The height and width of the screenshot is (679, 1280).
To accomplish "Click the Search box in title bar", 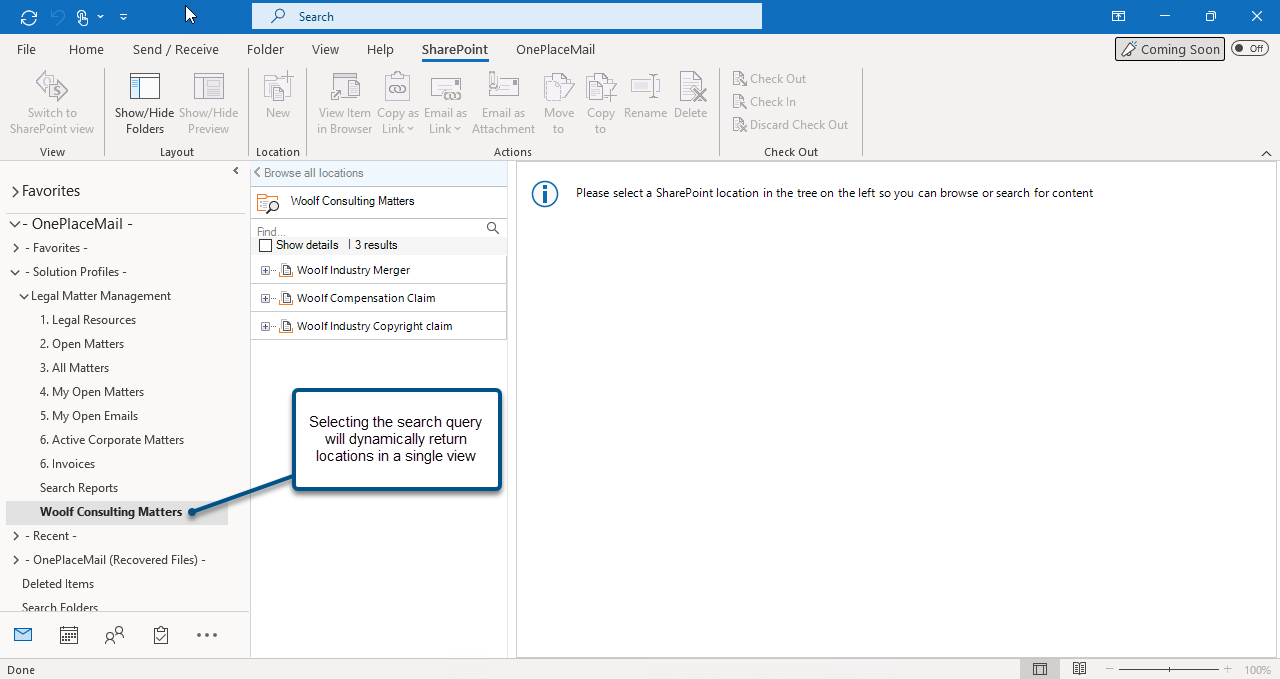I will (x=506, y=16).
